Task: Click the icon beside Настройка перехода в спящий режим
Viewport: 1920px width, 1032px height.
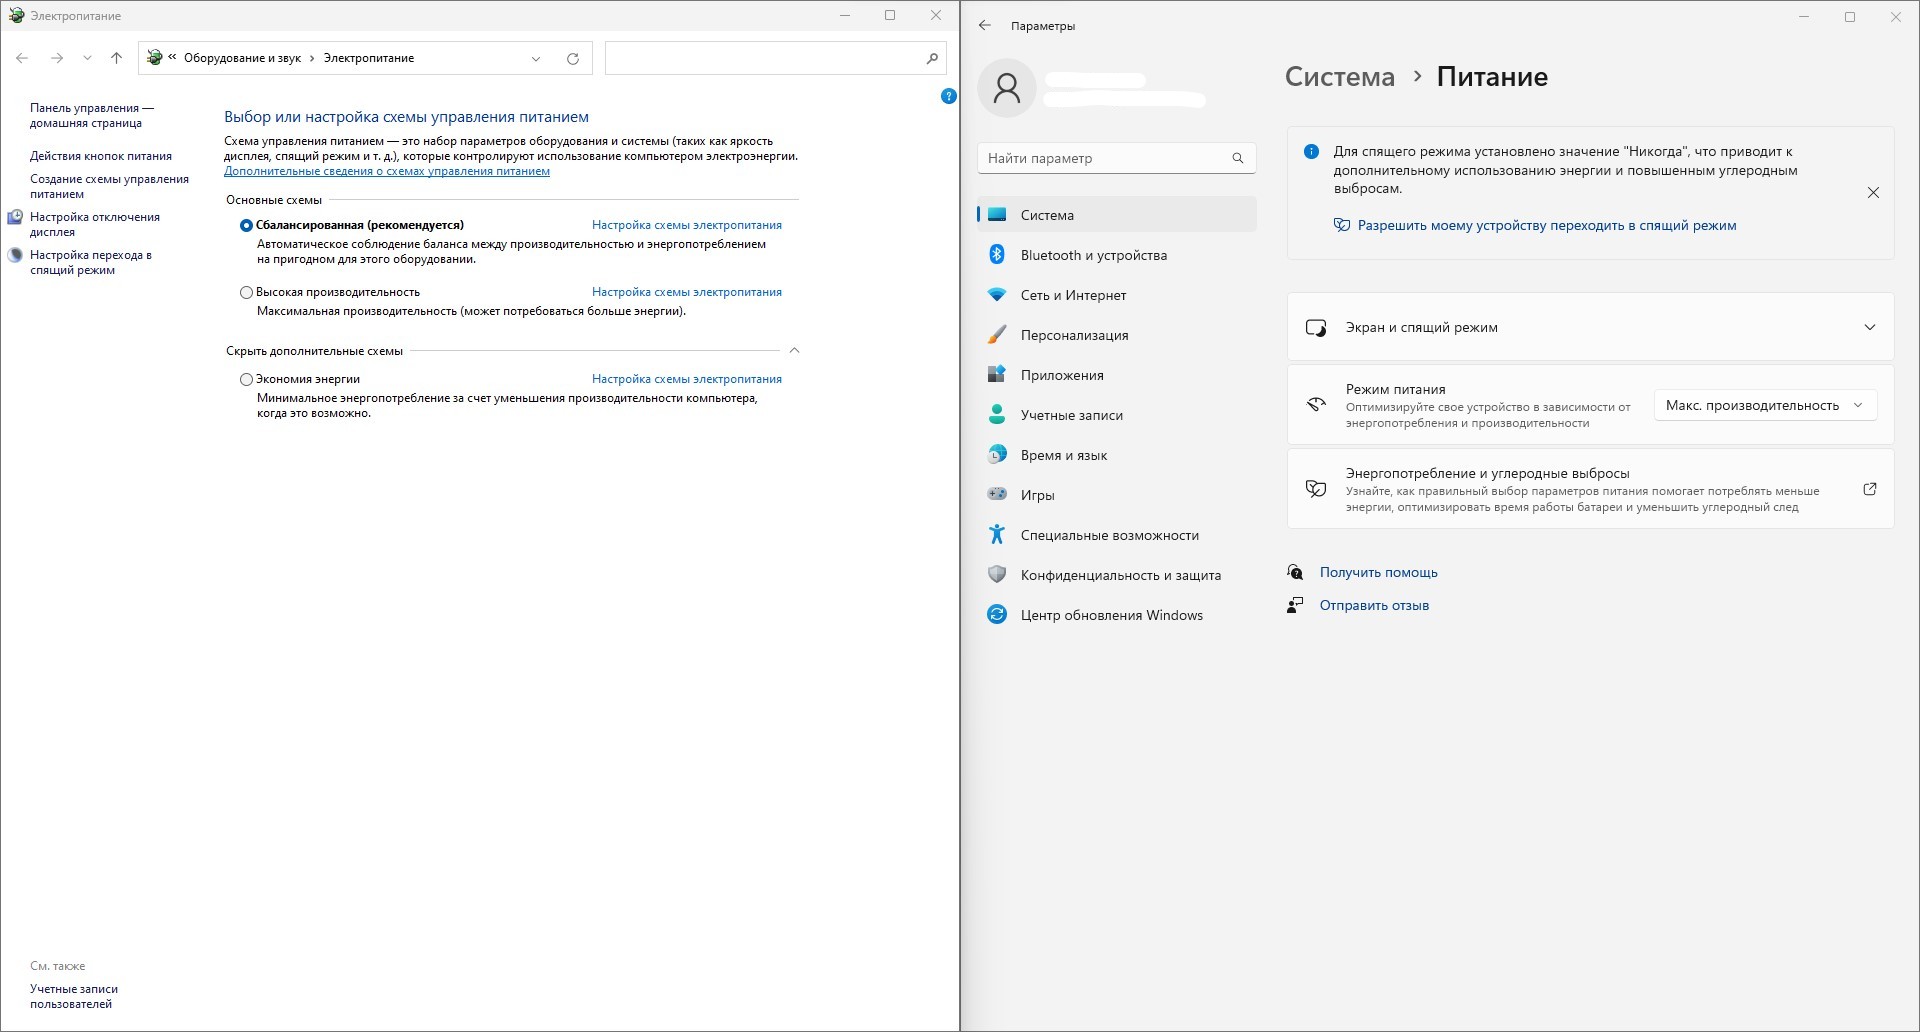Action: pyautogui.click(x=15, y=255)
